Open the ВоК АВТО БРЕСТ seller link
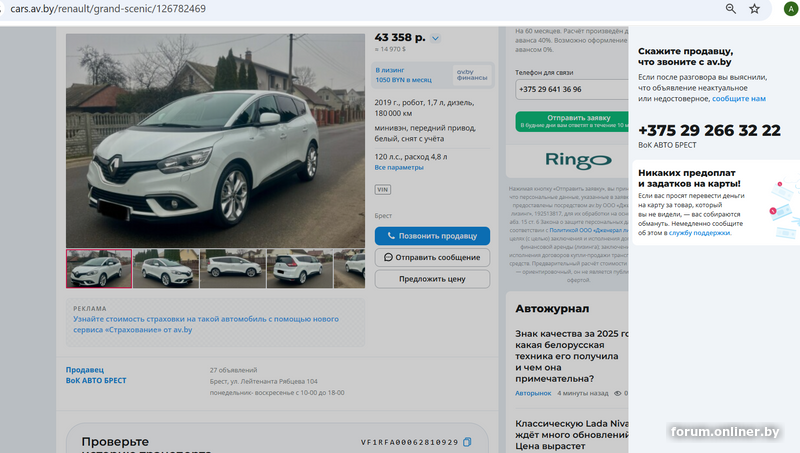This screenshot has height=453, width=800. tap(96, 381)
